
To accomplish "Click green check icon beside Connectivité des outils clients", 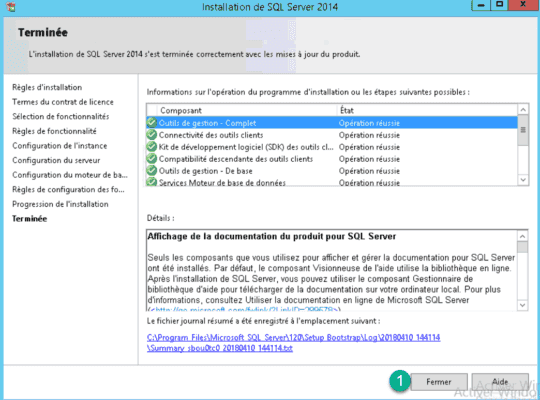I will (152, 135).
